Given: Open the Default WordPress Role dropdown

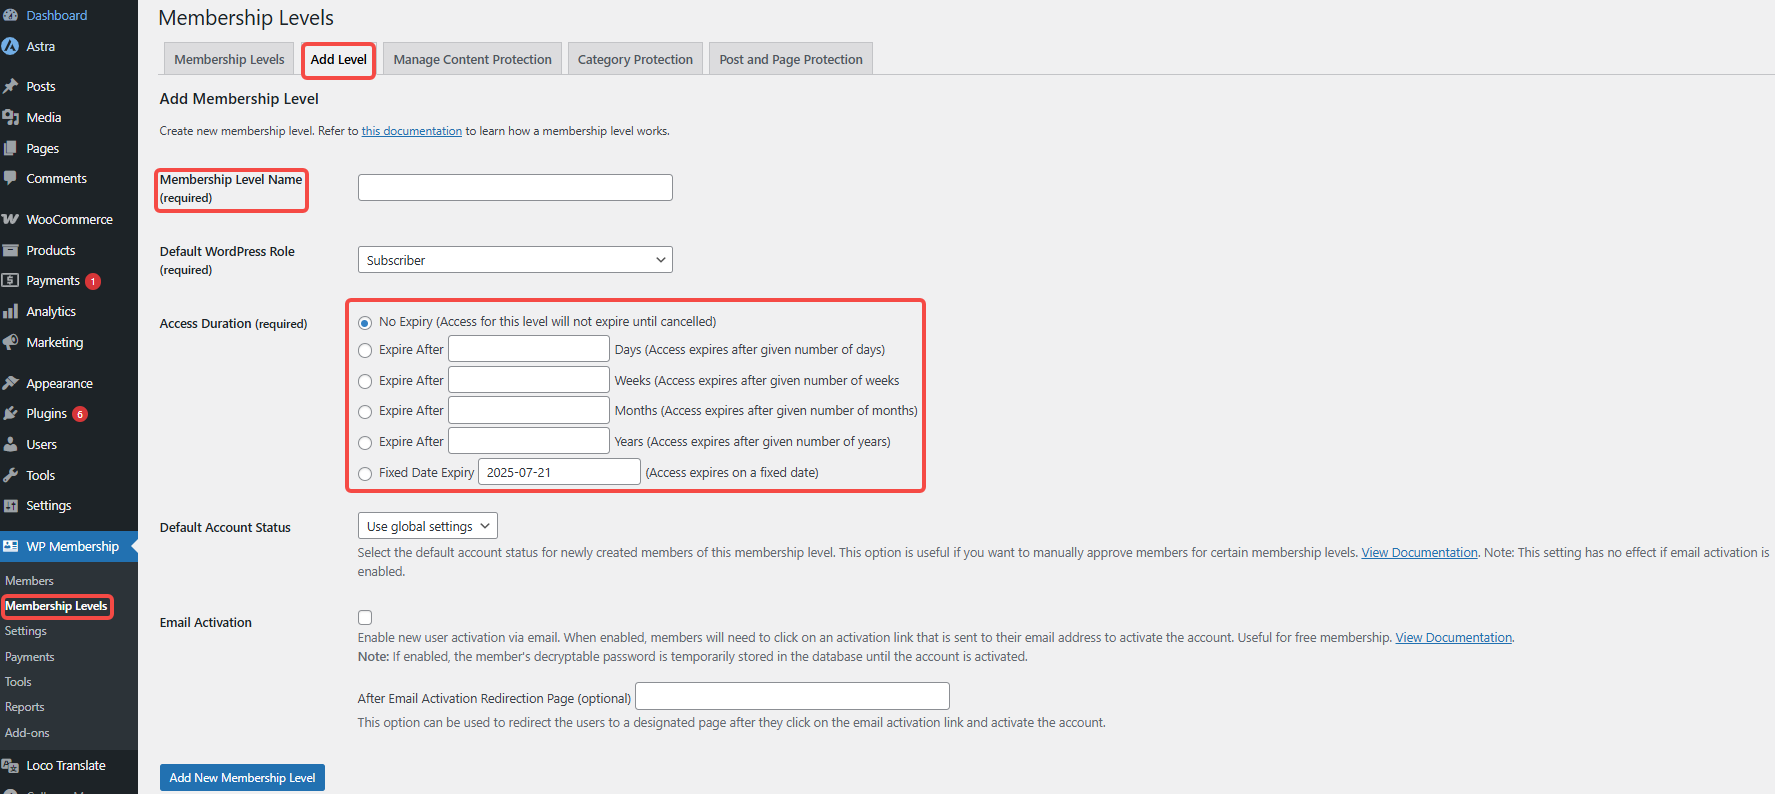Looking at the screenshot, I should [515, 260].
